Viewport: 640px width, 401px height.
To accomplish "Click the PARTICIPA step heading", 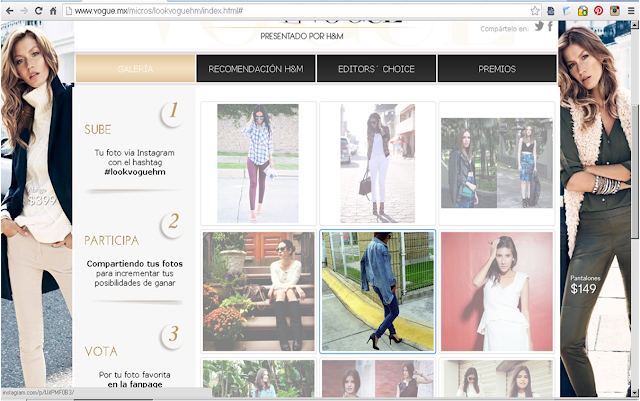I will (111, 241).
